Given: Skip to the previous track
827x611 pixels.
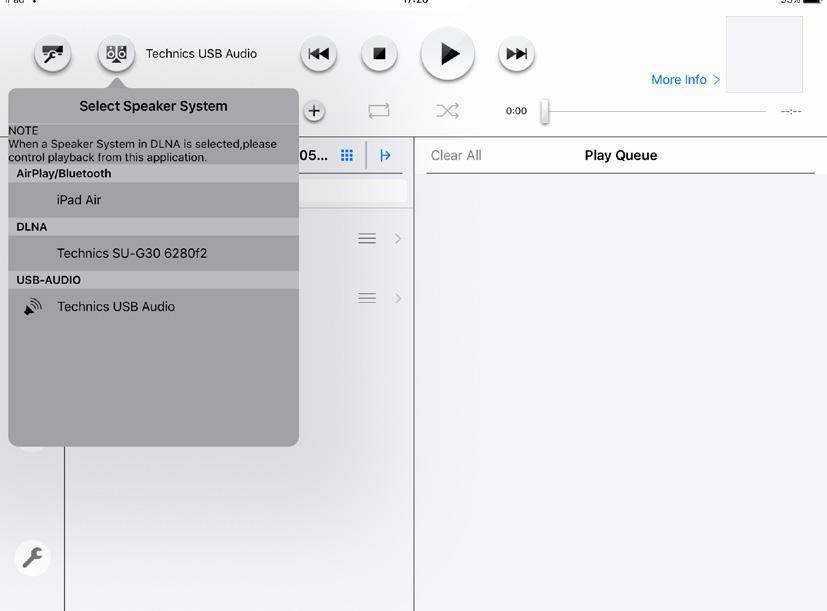Looking at the screenshot, I should 319,54.
